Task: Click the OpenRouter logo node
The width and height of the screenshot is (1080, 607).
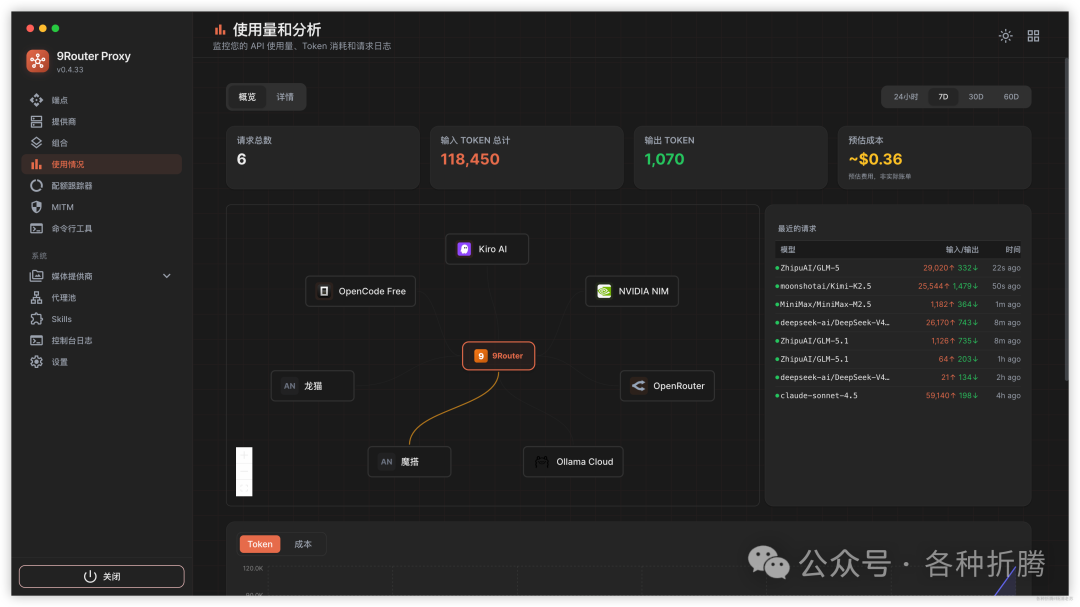Action: 638,385
